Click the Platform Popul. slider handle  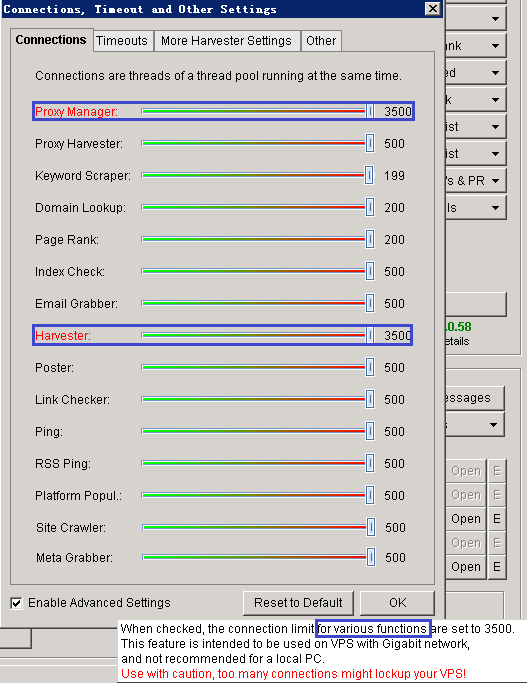370,496
